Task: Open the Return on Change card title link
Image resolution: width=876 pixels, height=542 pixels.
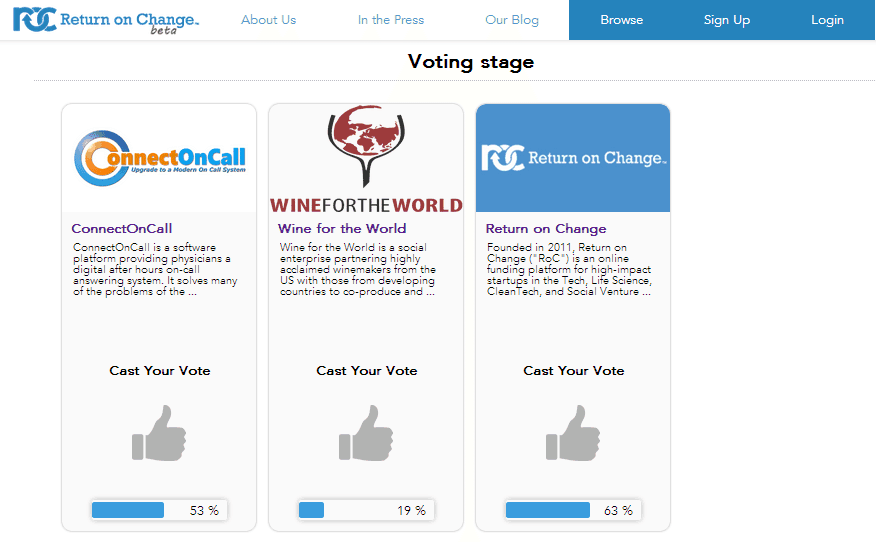Action: 546,229
